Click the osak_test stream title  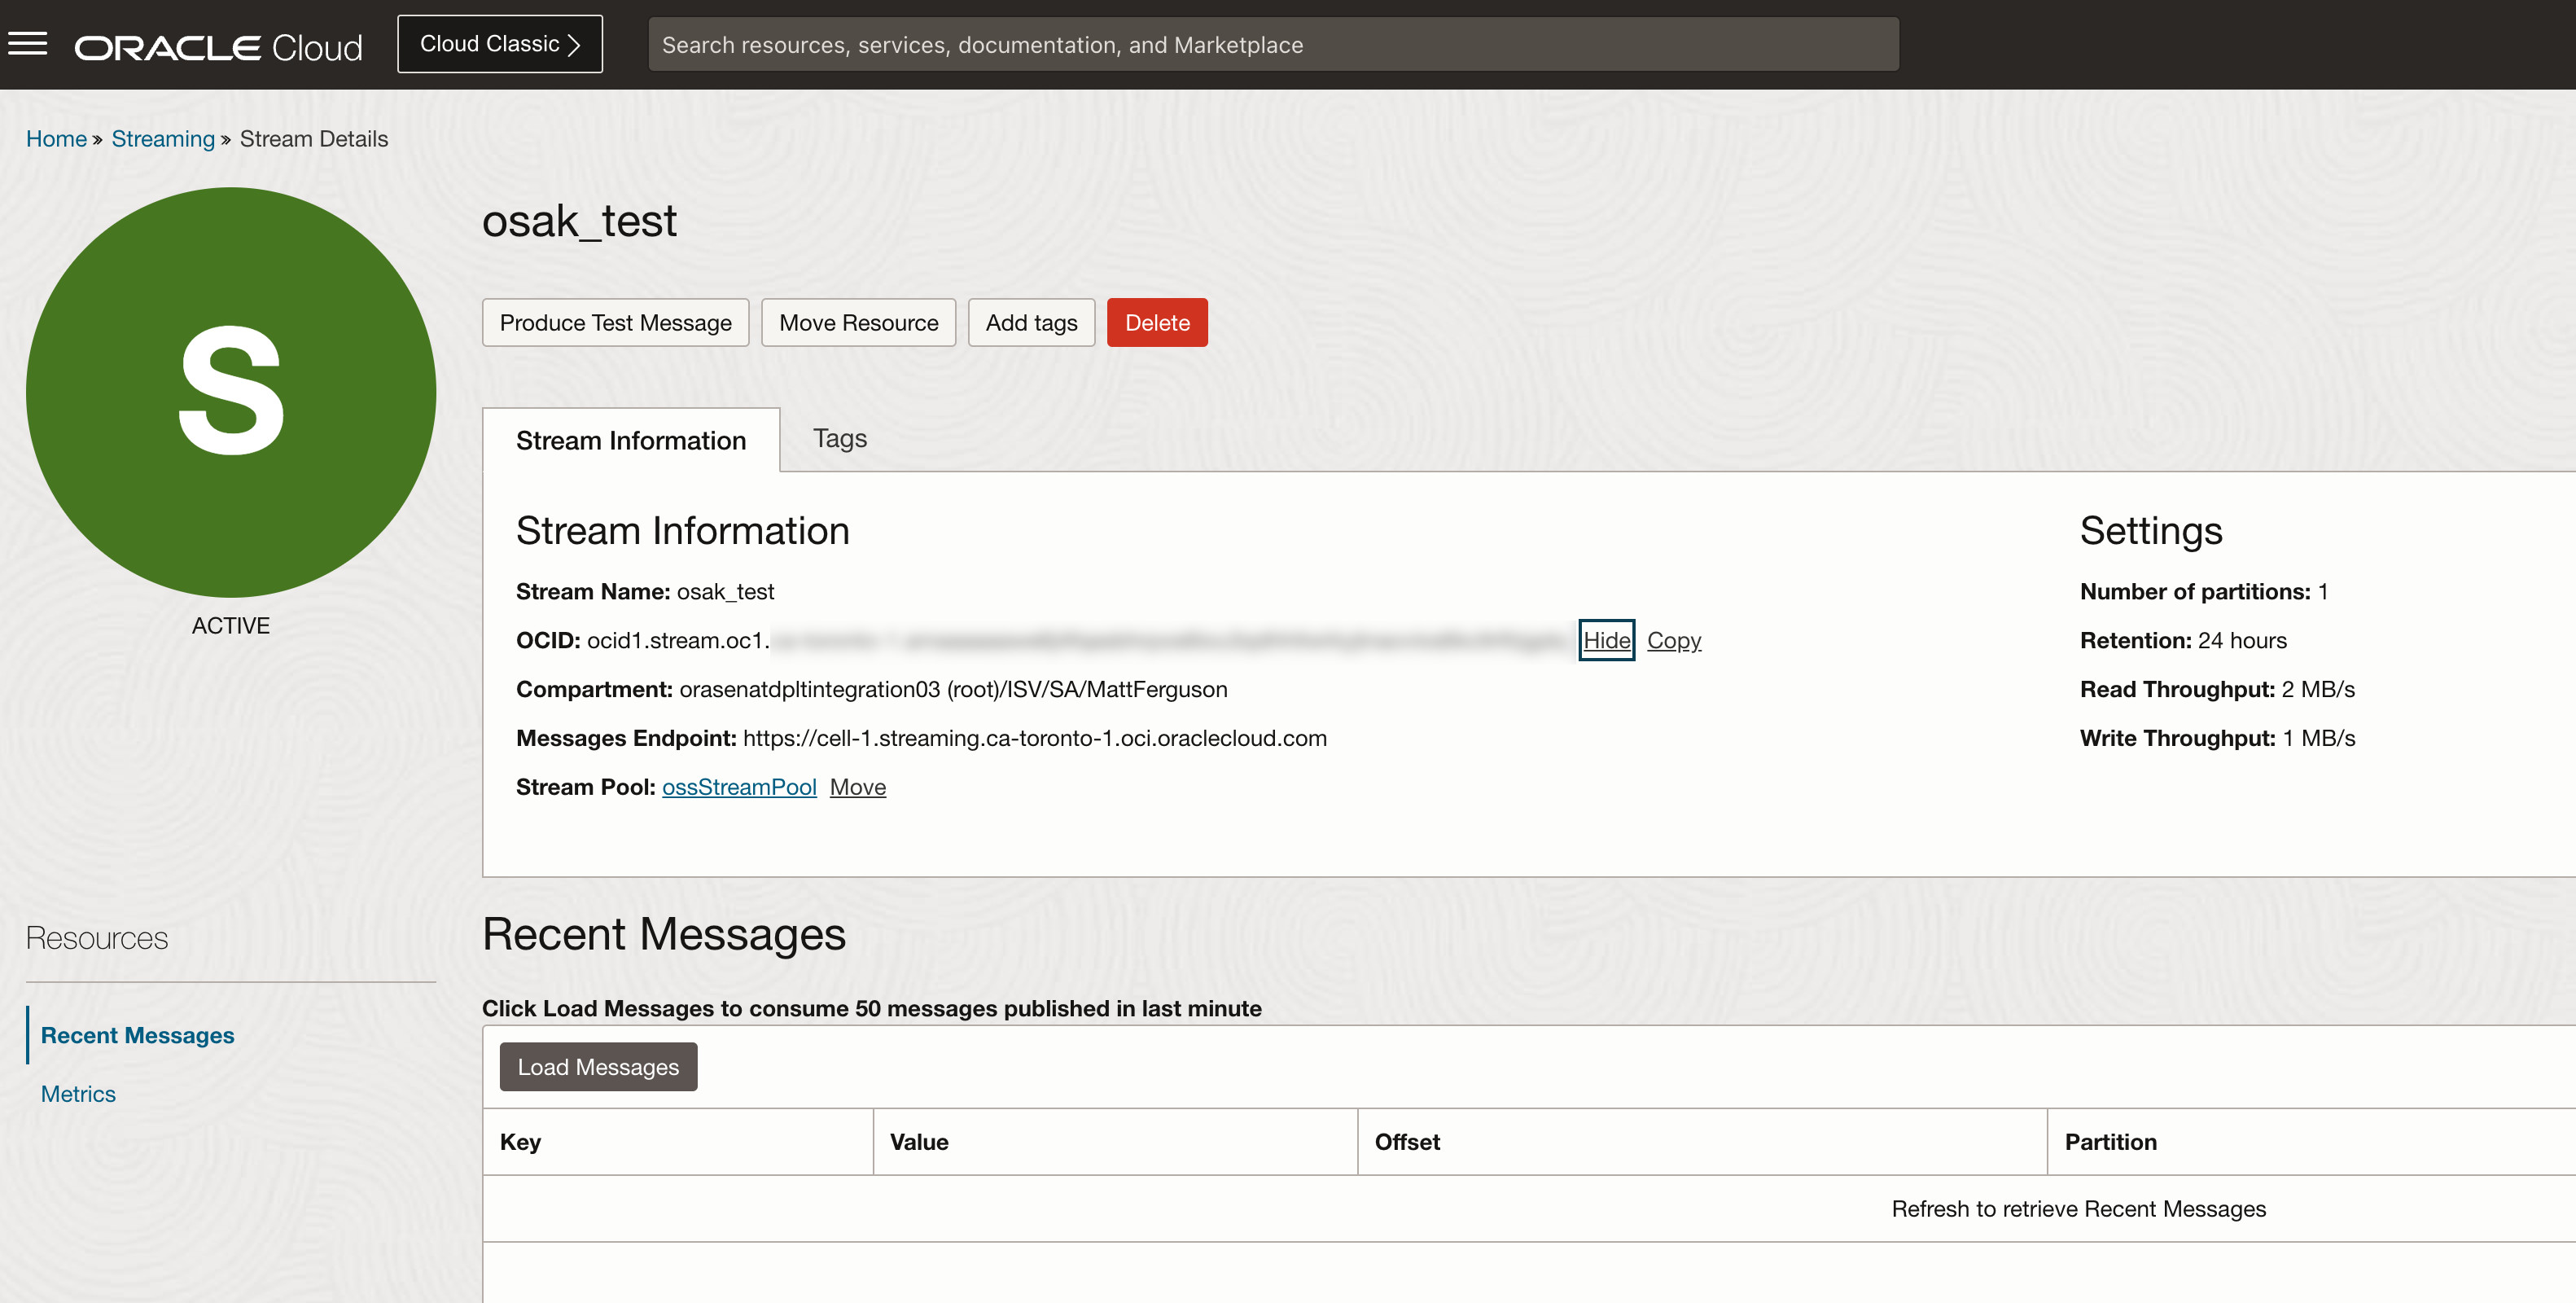click(x=579, y=221)
